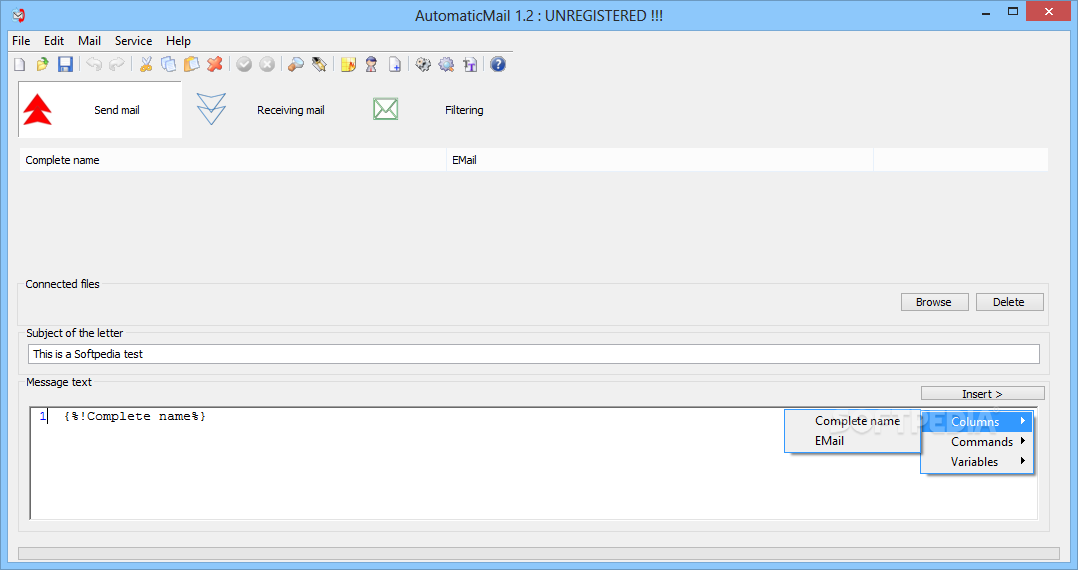Open the File menu
The width and height of the screenshot is (1078, 570).
(21, 41)
